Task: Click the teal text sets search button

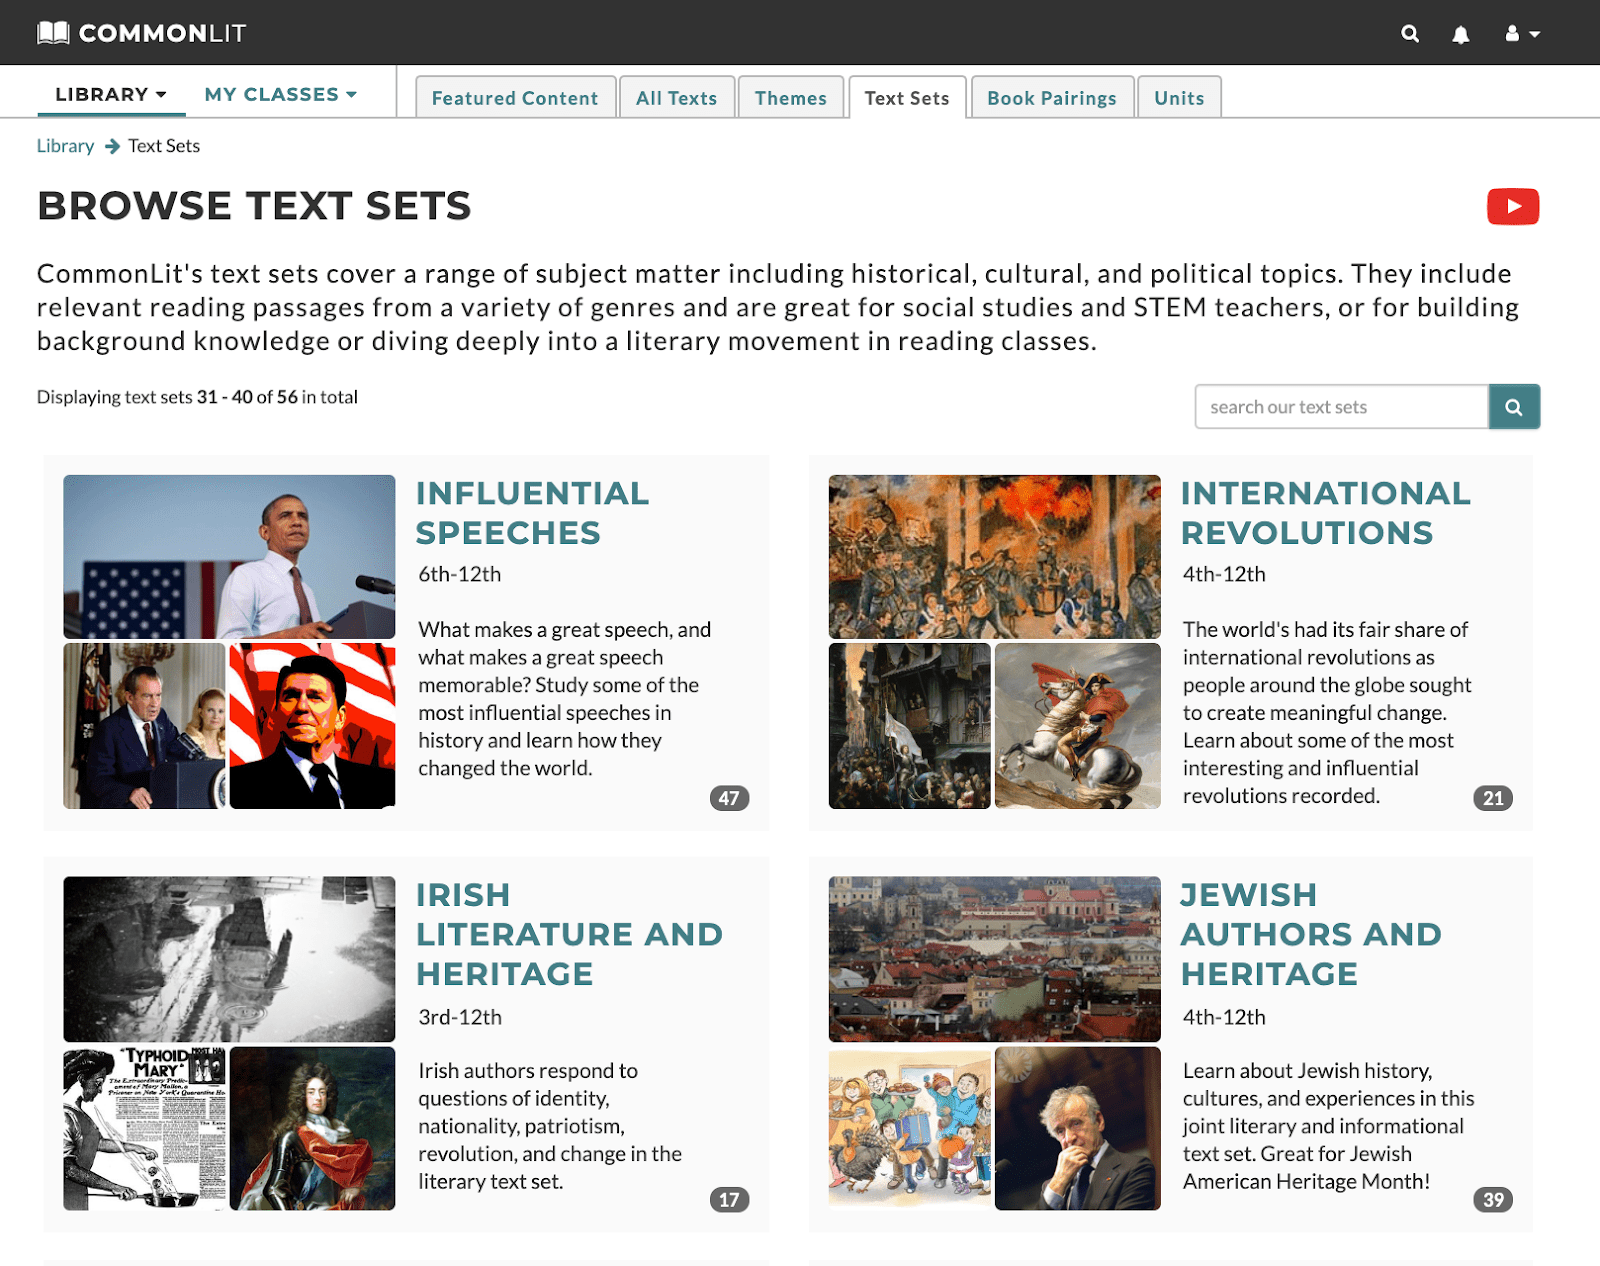Action: click(1514, 407)
